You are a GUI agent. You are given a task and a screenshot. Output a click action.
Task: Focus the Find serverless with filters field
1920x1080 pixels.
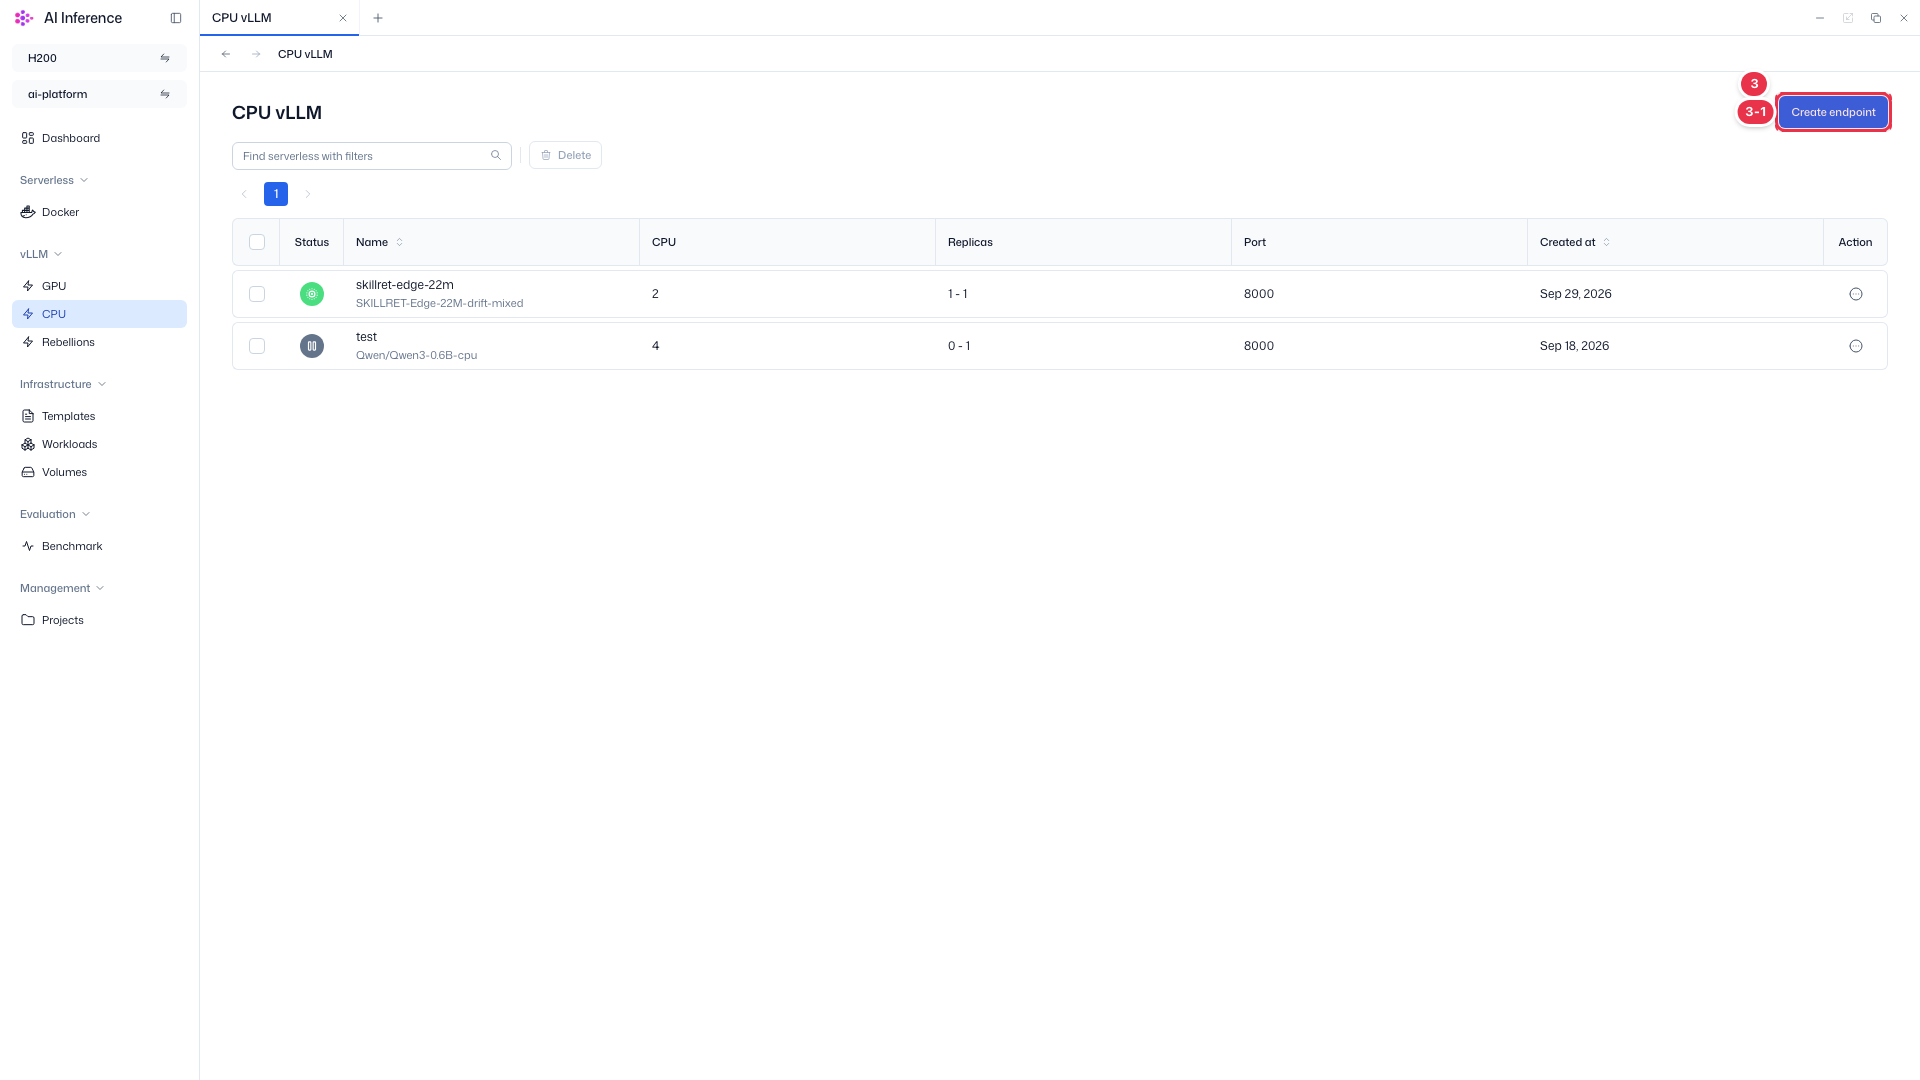tap(372, 156)
